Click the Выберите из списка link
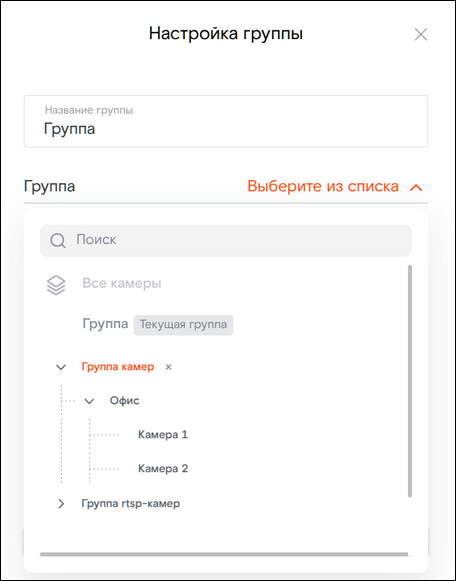The height and width of the screenshot is (581, 456). (x=323, y=186)
